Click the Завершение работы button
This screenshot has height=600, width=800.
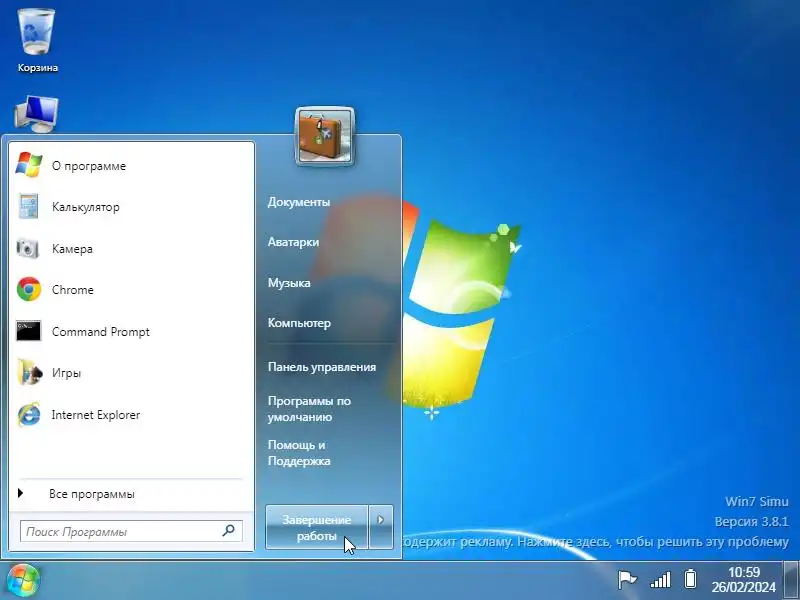[x=317, y=527]
